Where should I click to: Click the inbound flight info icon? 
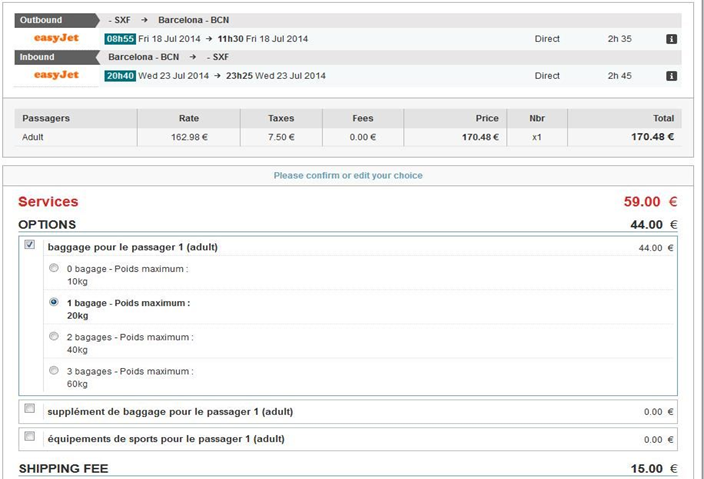pyautogui.click(x=672, y=76)
